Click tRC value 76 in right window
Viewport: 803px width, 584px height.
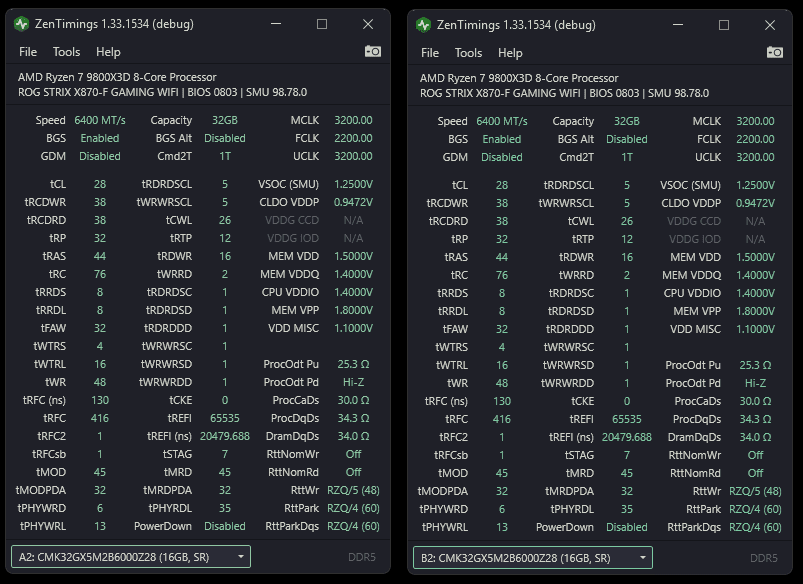[502, 275]
